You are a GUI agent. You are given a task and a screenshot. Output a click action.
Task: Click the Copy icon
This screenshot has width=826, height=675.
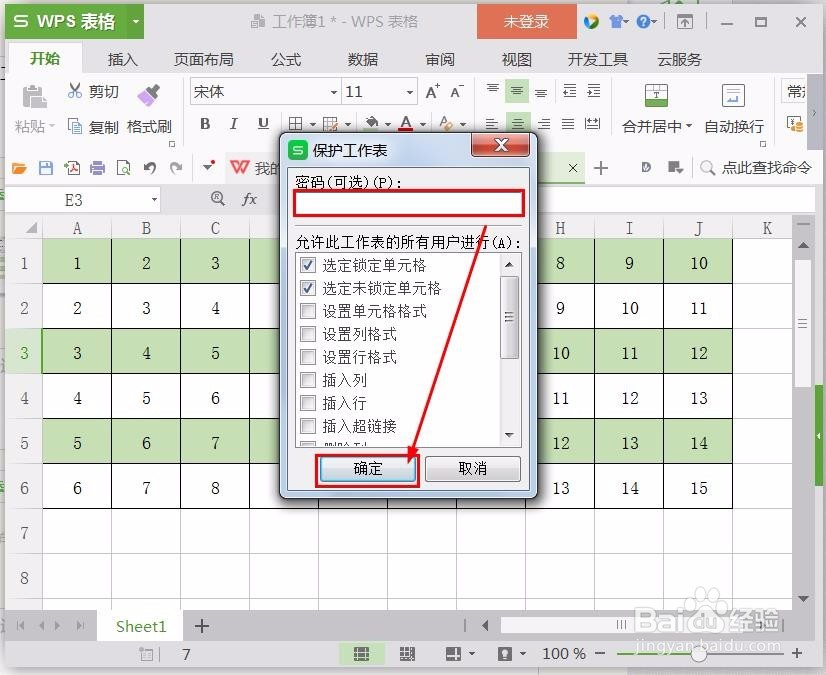point(75,126)
